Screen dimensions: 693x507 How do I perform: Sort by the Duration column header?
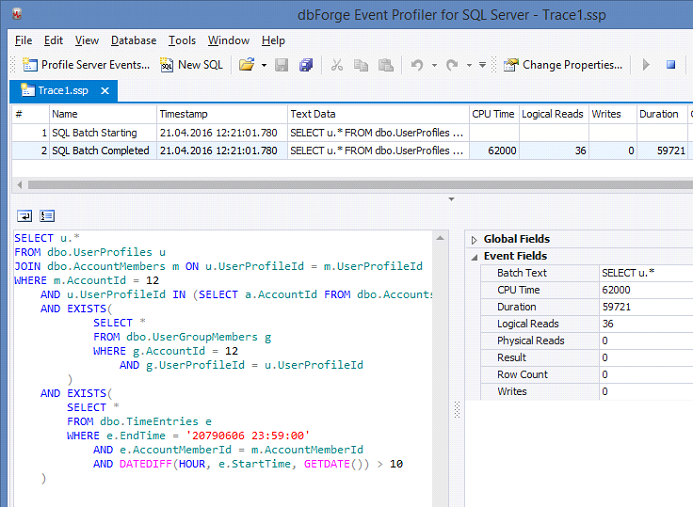pos(662,114)
